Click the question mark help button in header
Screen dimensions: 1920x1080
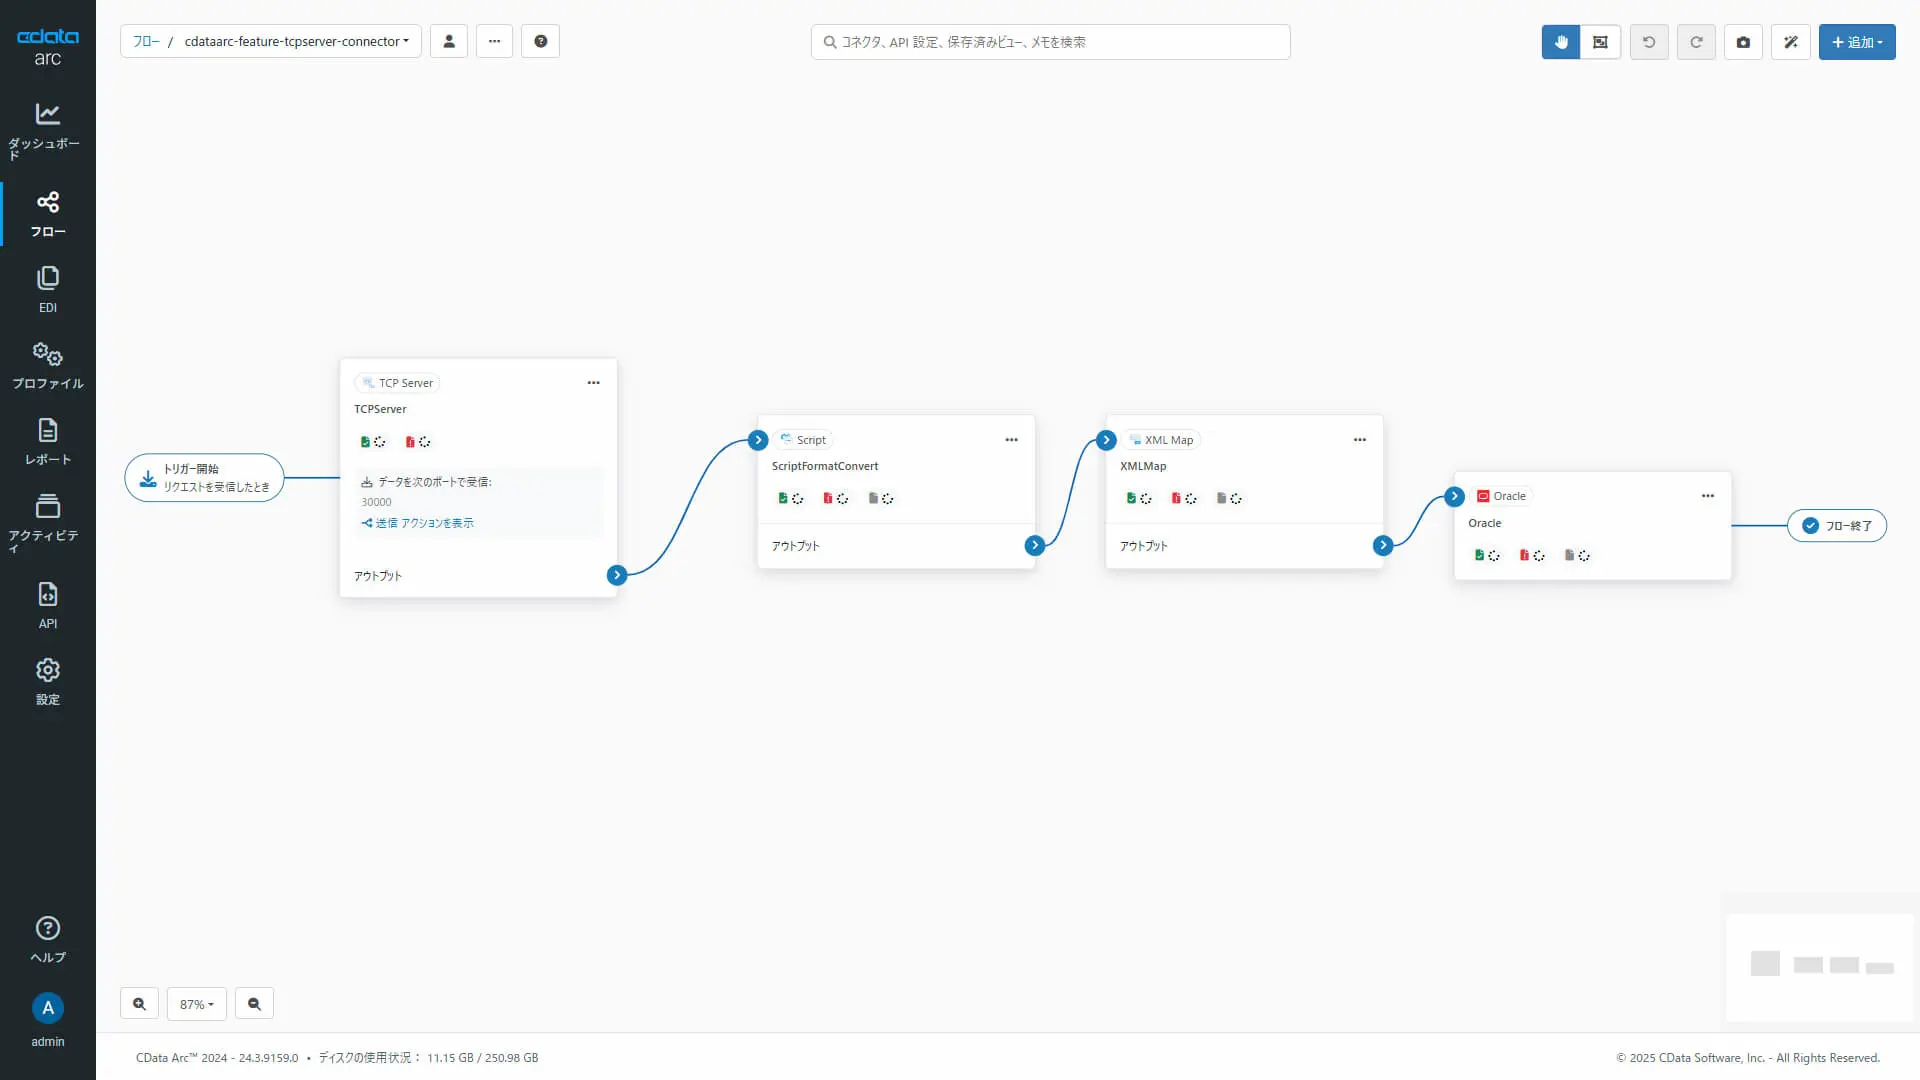click(540, 41)
